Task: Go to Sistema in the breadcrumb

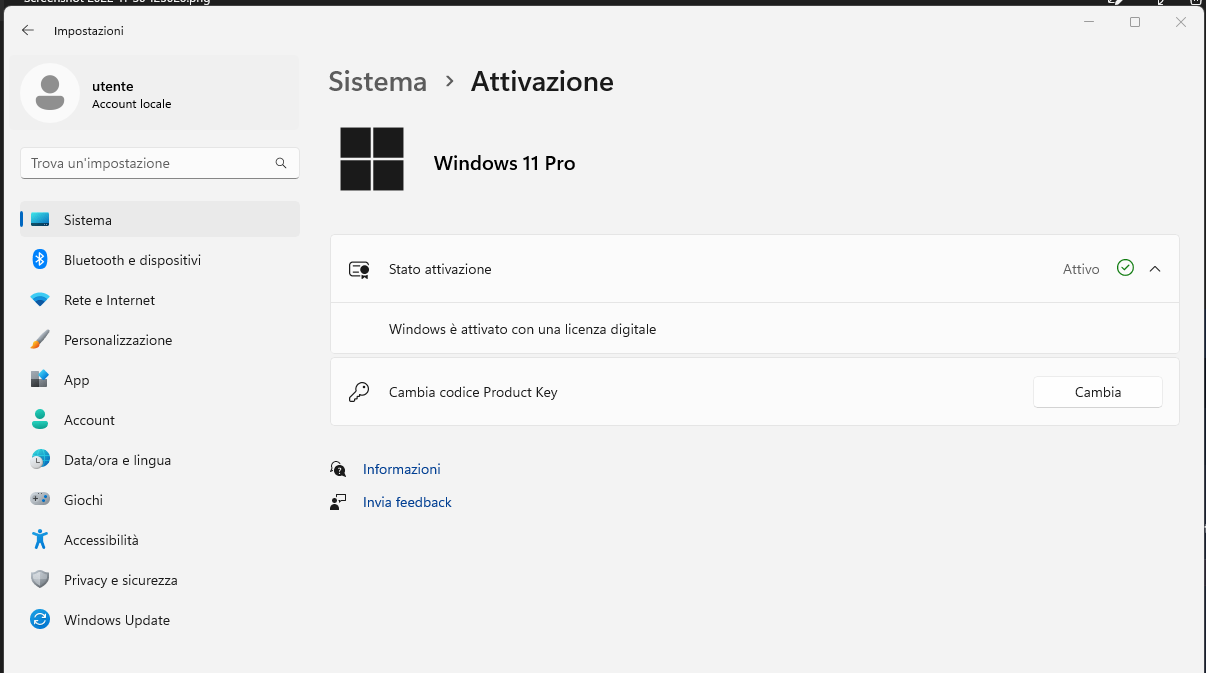Action: click(378, 81)
